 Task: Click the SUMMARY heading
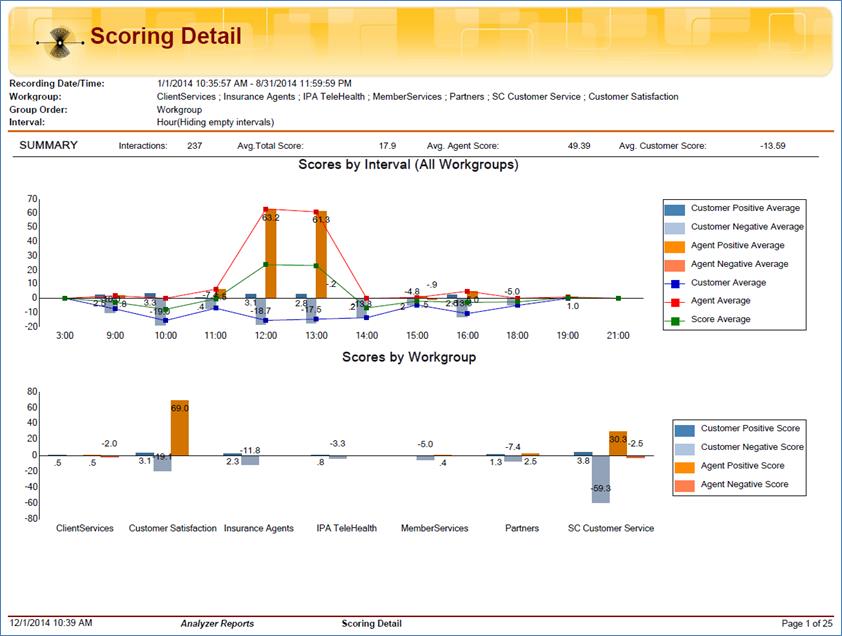(48, 145)
